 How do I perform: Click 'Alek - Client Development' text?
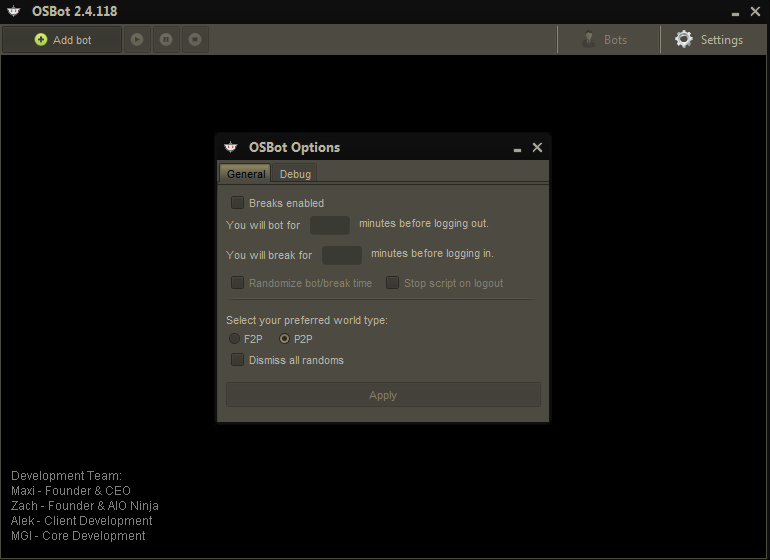[x=82, y=521]
